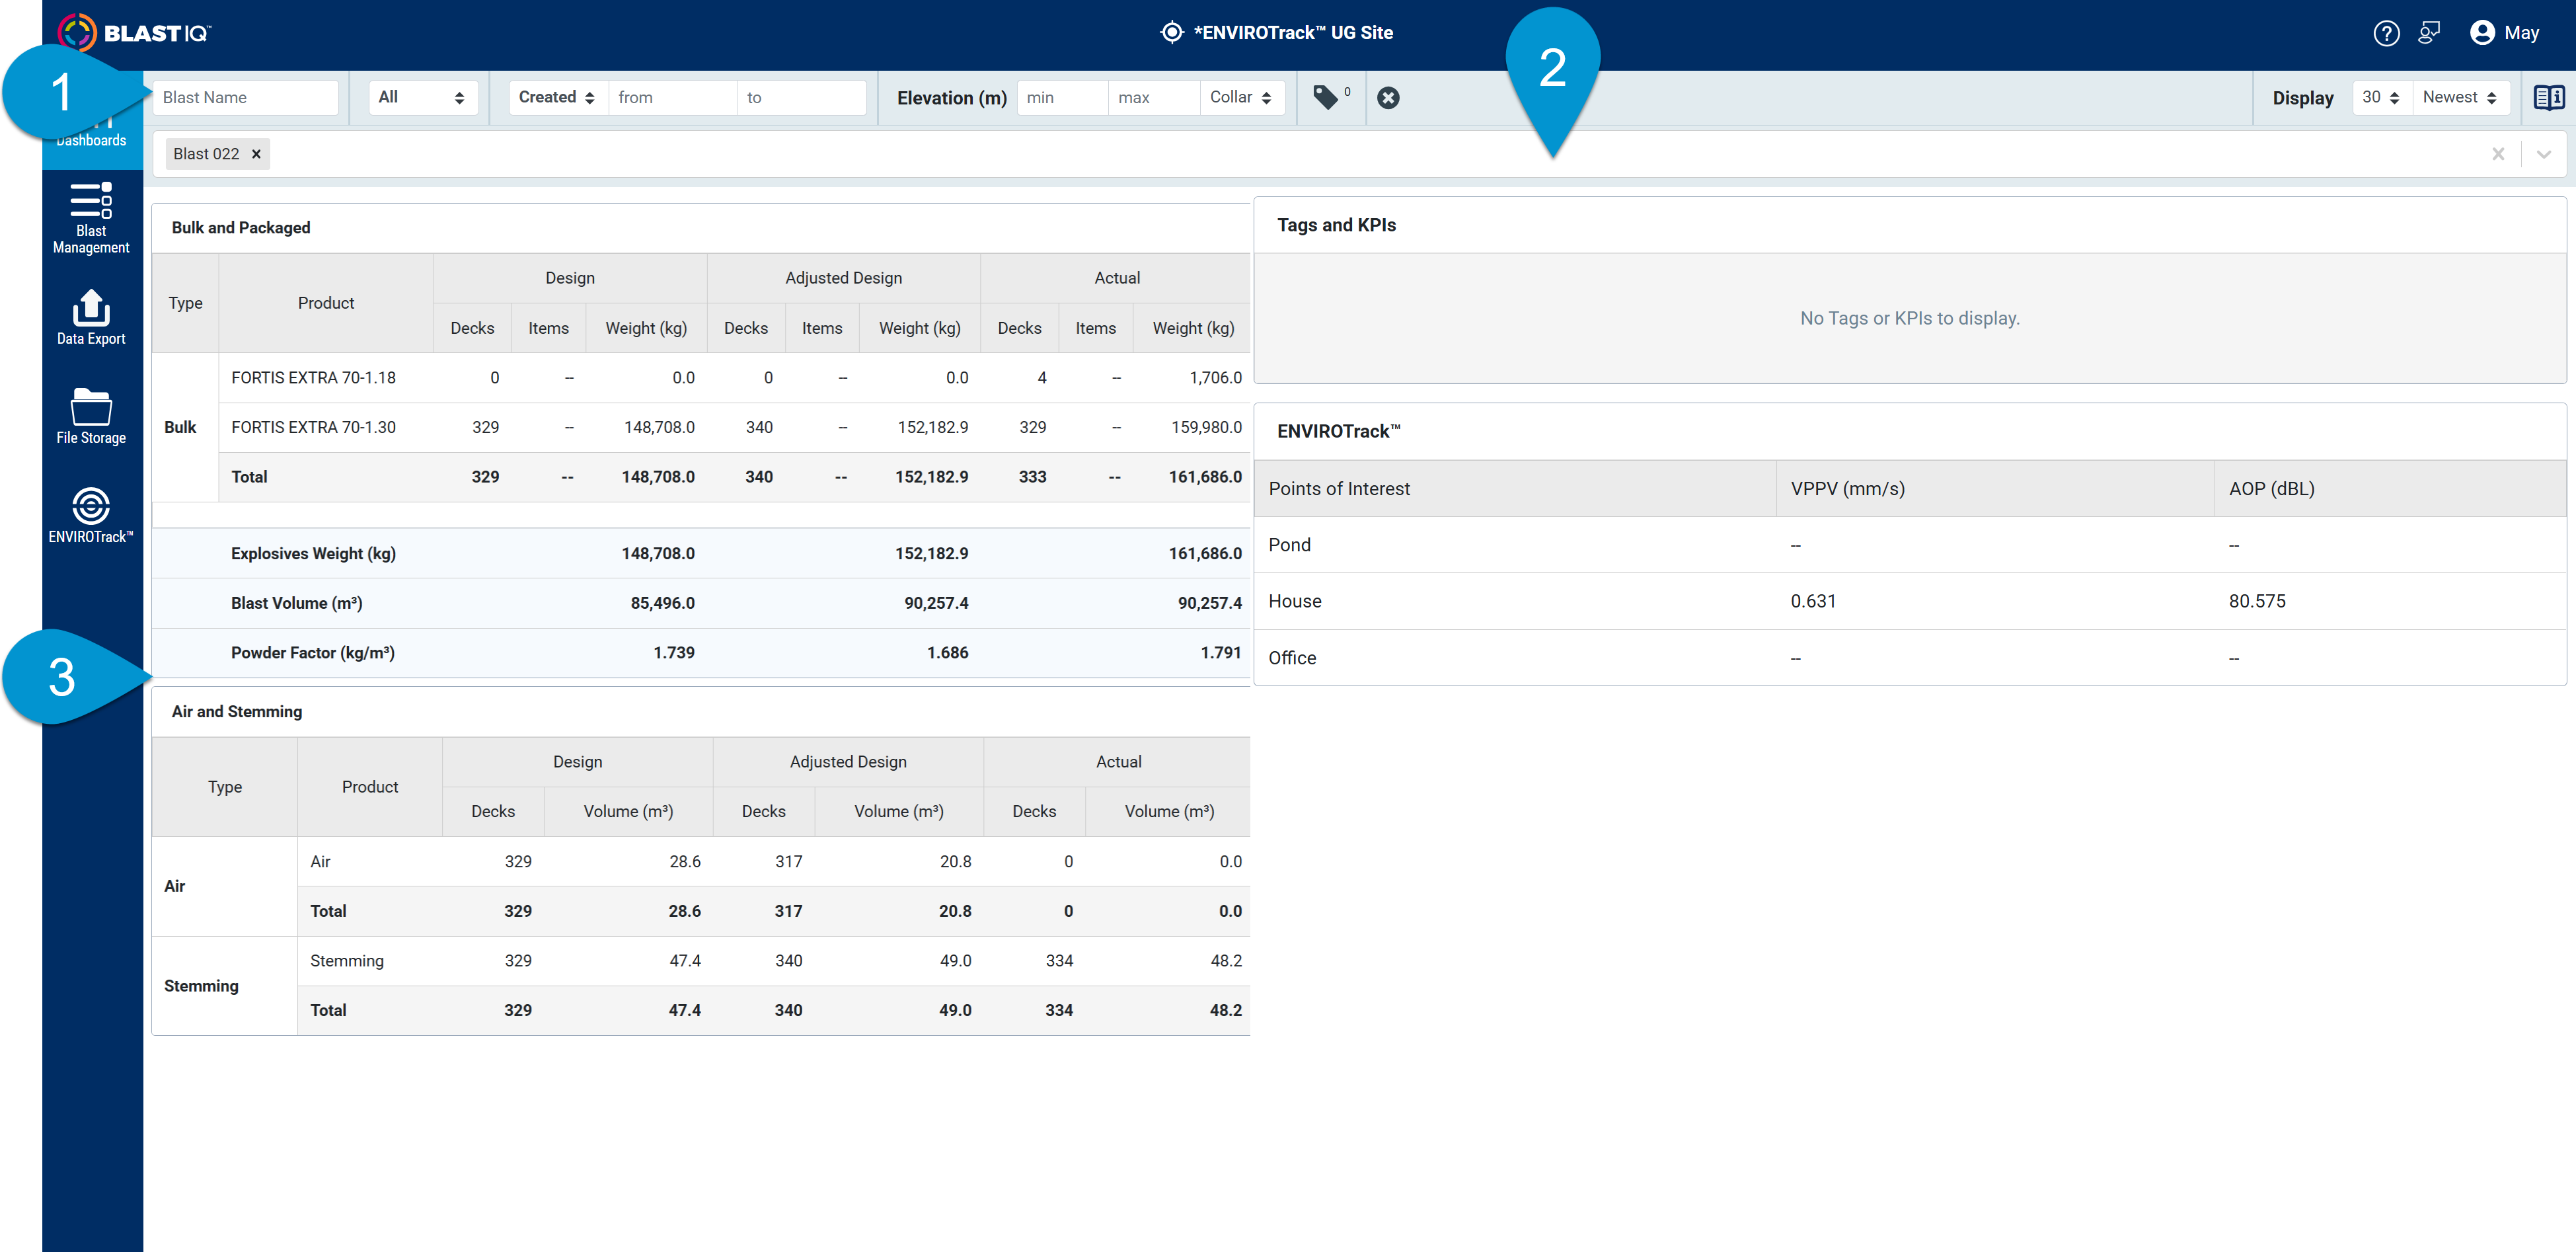
Task: Open the BlastIQ logo home
Action: pos(134,33)
